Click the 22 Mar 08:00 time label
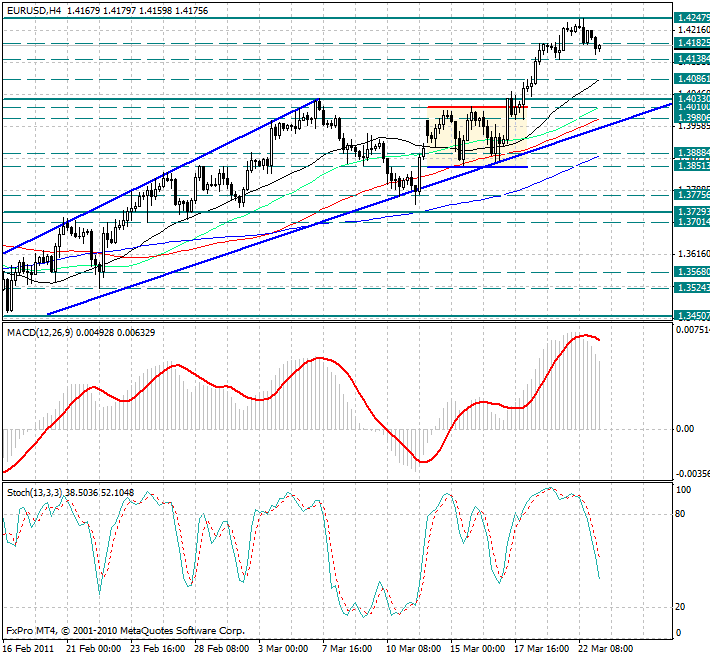Viewport: 710px width, 656px height. [607, 649]
